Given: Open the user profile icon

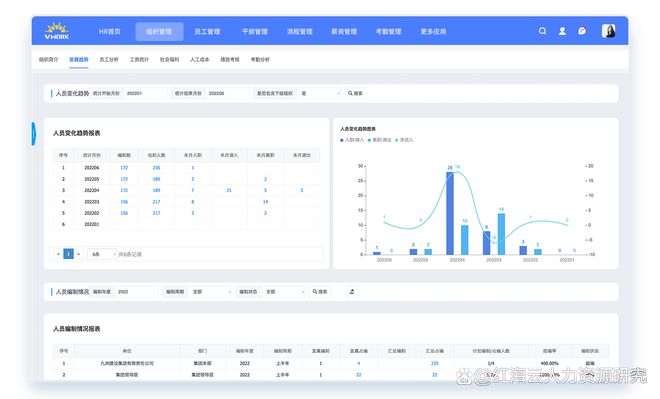Looking at the screenshot, I should pos(562,31).
